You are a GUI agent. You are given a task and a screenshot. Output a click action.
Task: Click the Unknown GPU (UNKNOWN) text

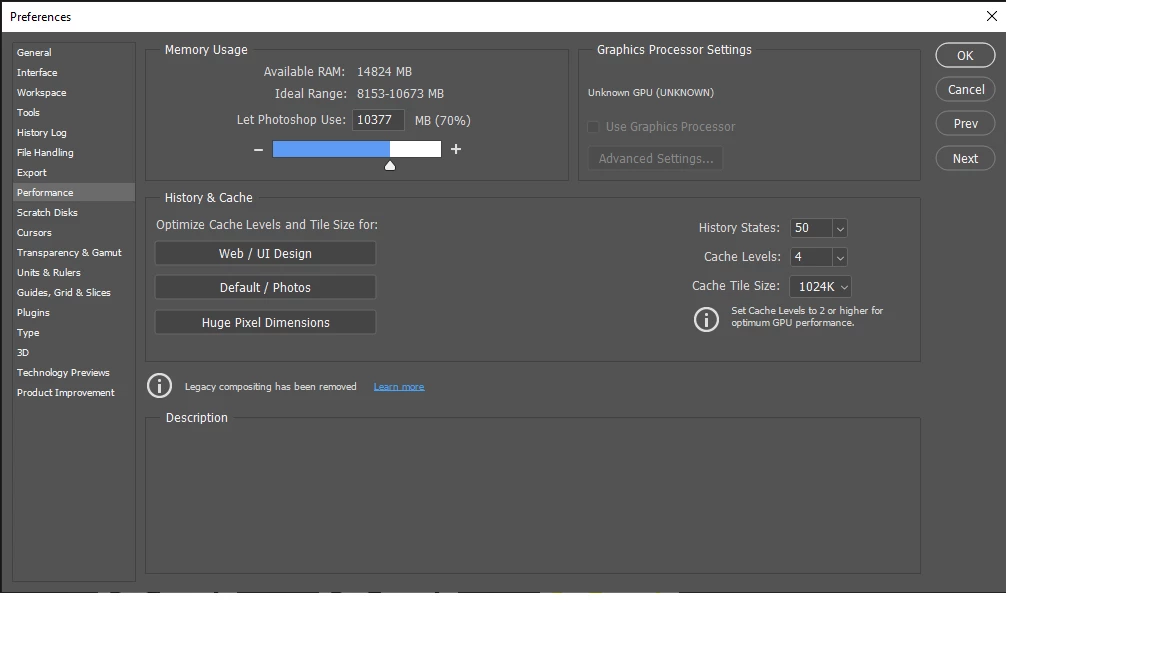(x=651, y=93)
